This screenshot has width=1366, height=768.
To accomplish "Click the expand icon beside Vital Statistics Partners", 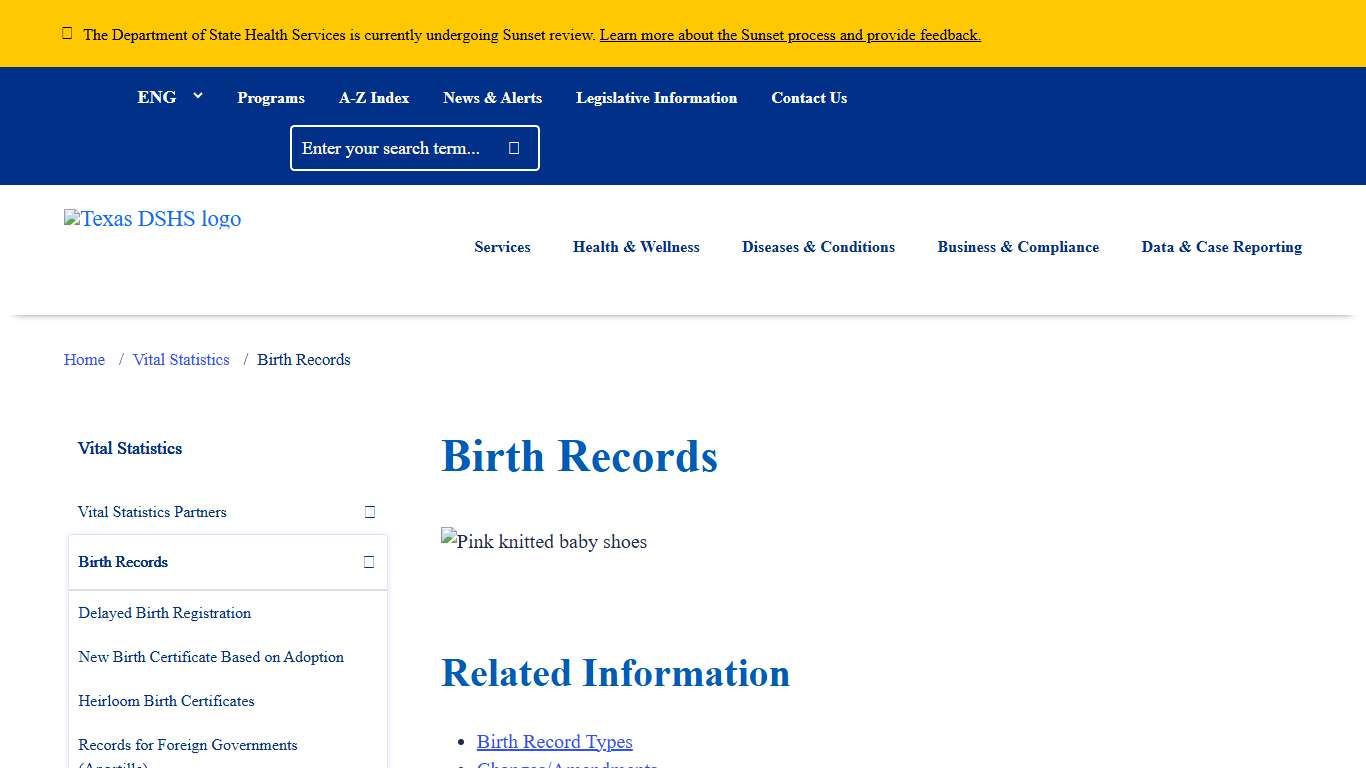I will [x=369, y=511].
